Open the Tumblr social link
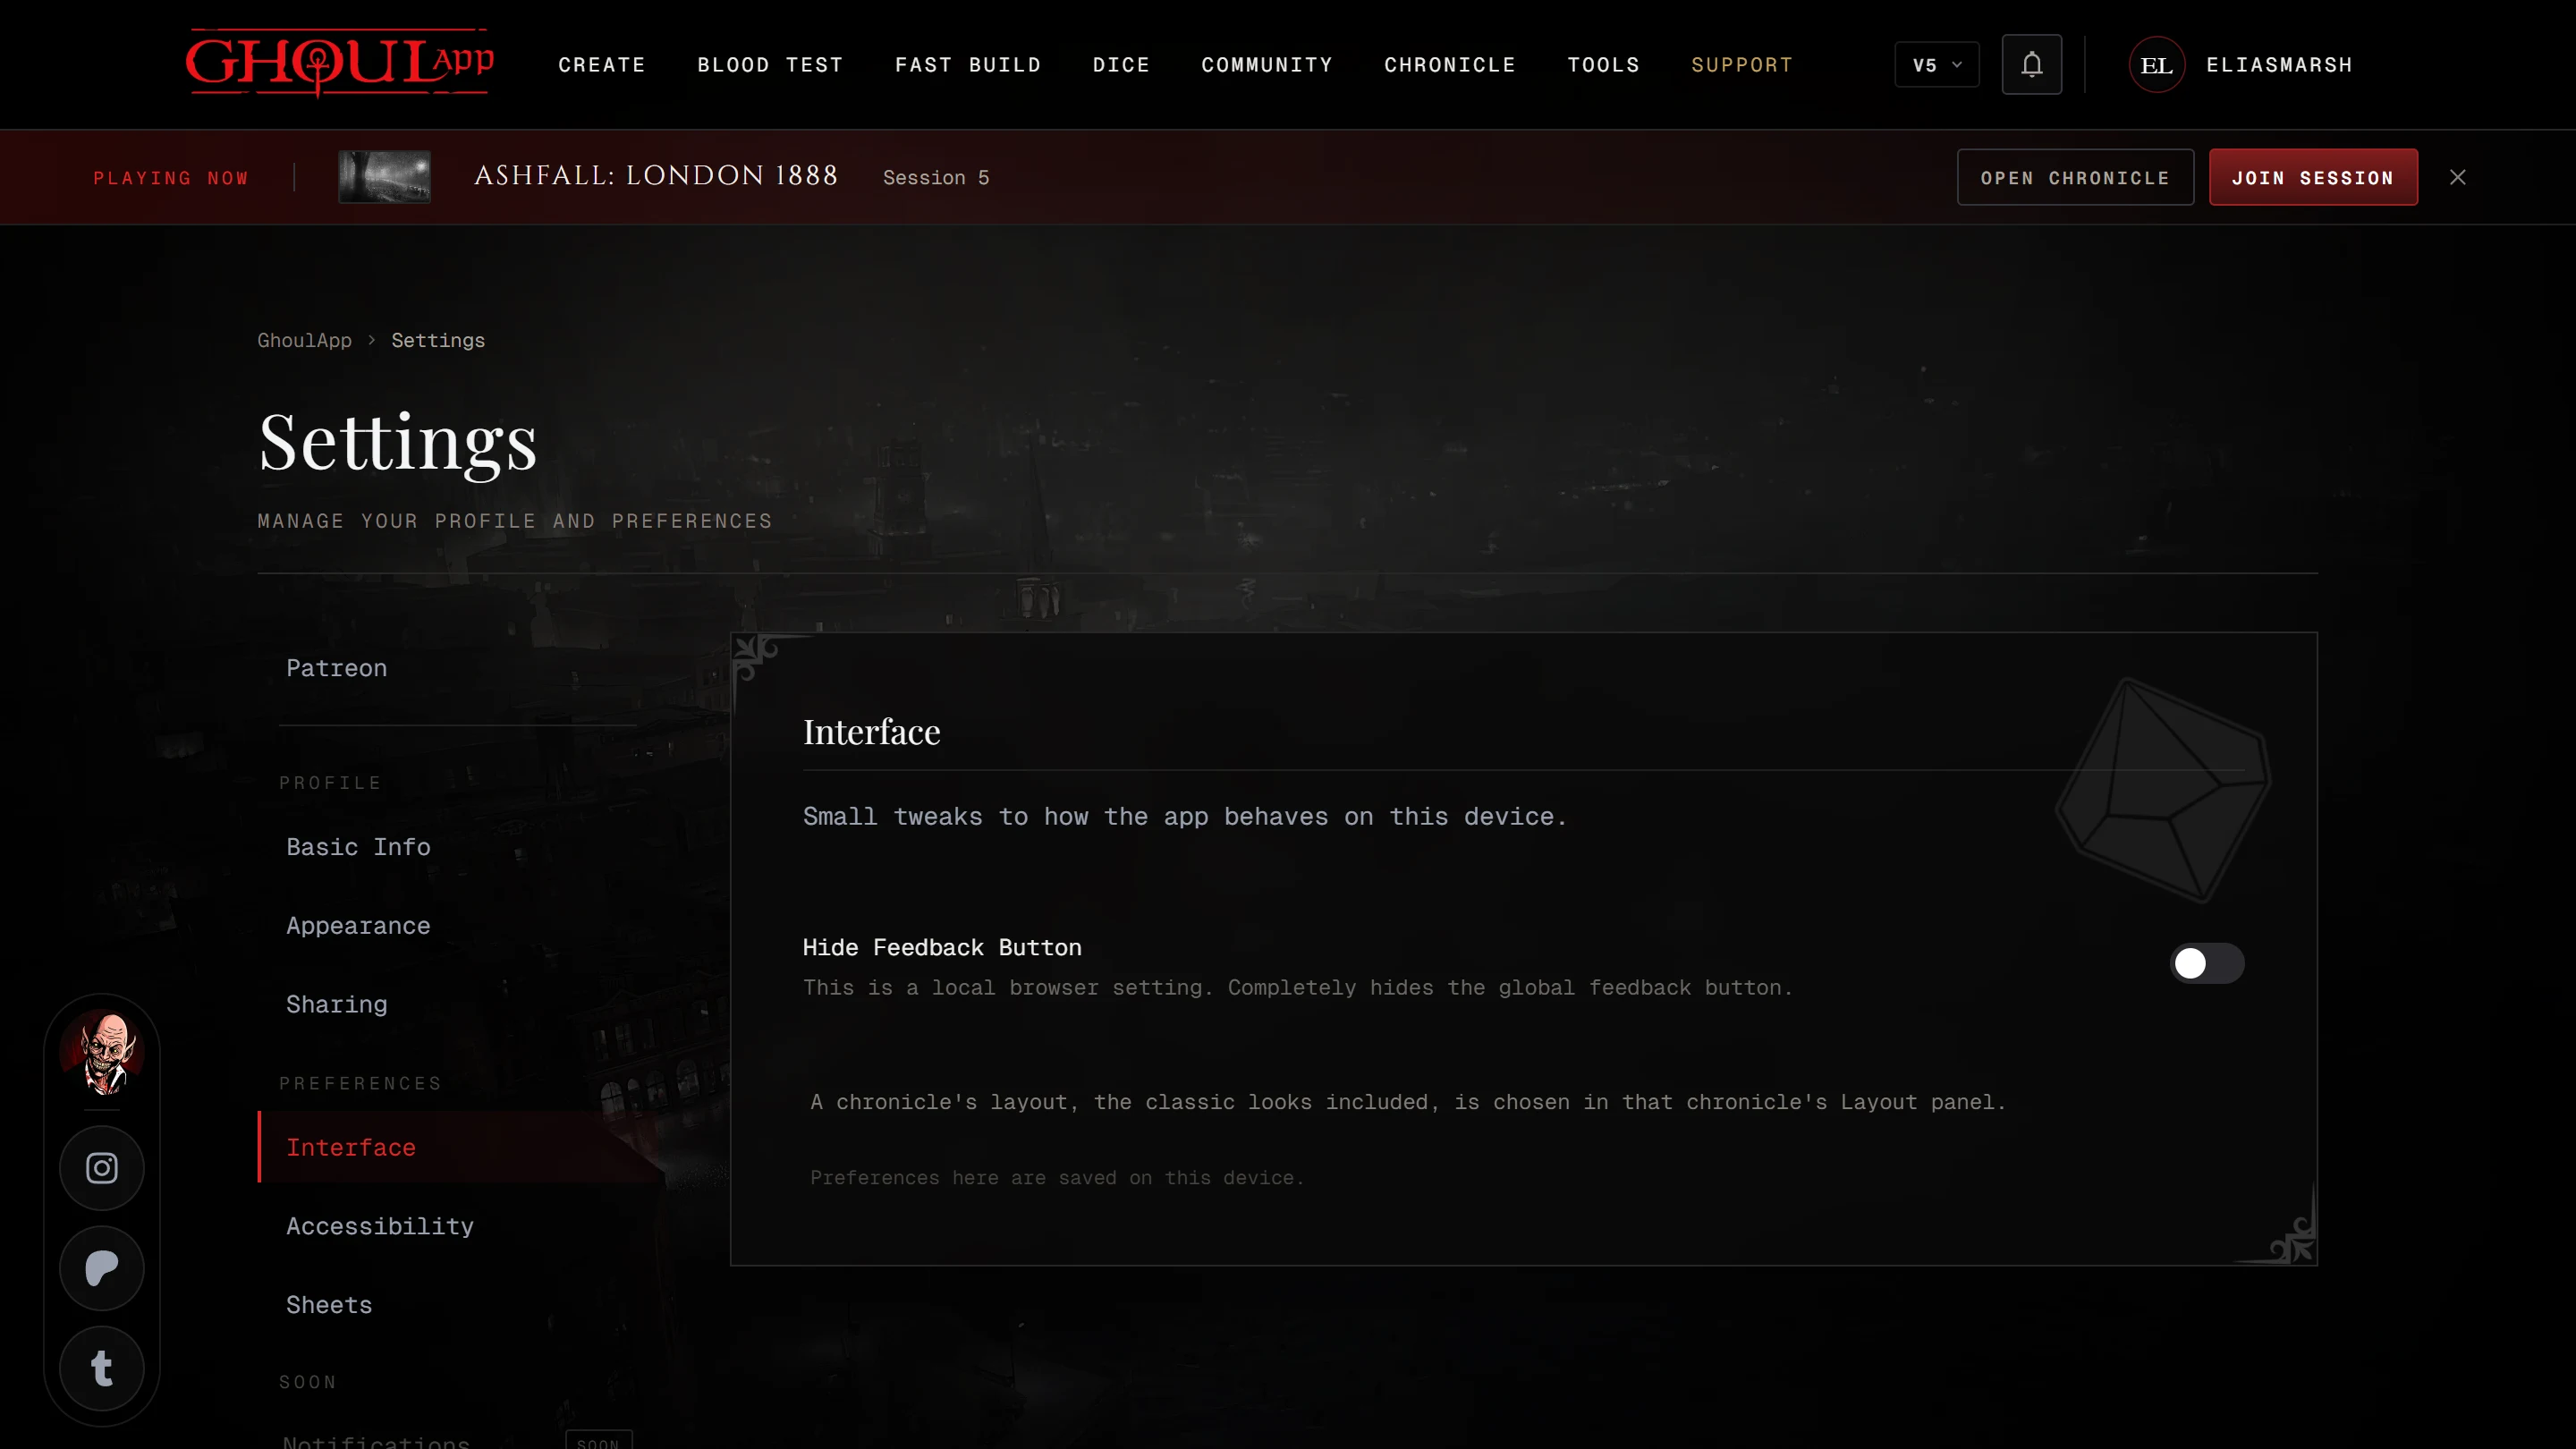2576x1449 pixels. 102,1368
